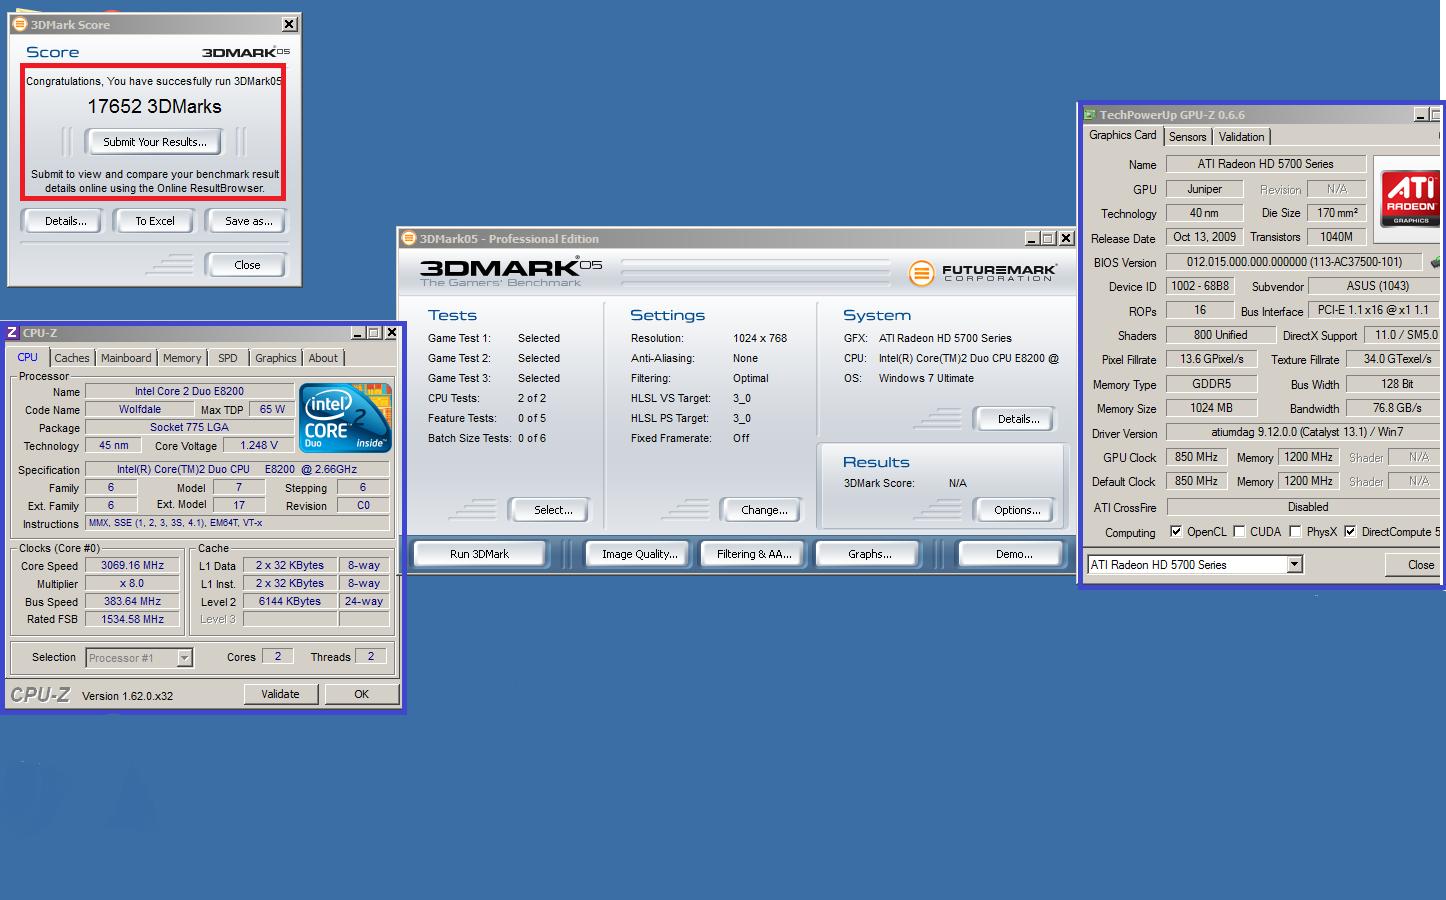
Task: Click Submit Your Results button
Action: point(155,142)
